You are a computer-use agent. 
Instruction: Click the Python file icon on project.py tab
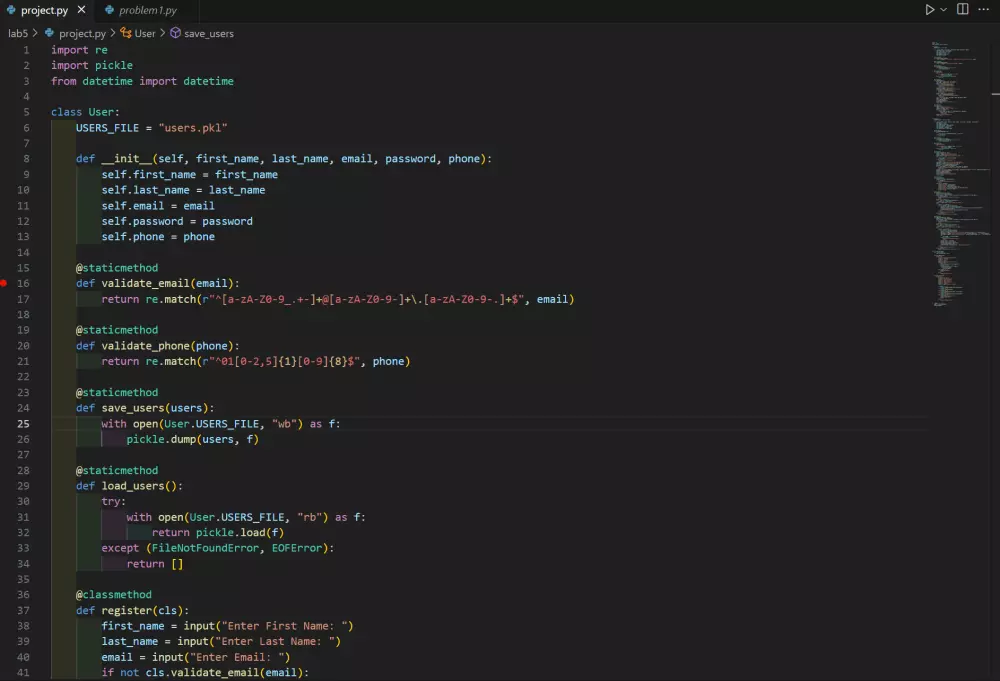tap(11, 10)
